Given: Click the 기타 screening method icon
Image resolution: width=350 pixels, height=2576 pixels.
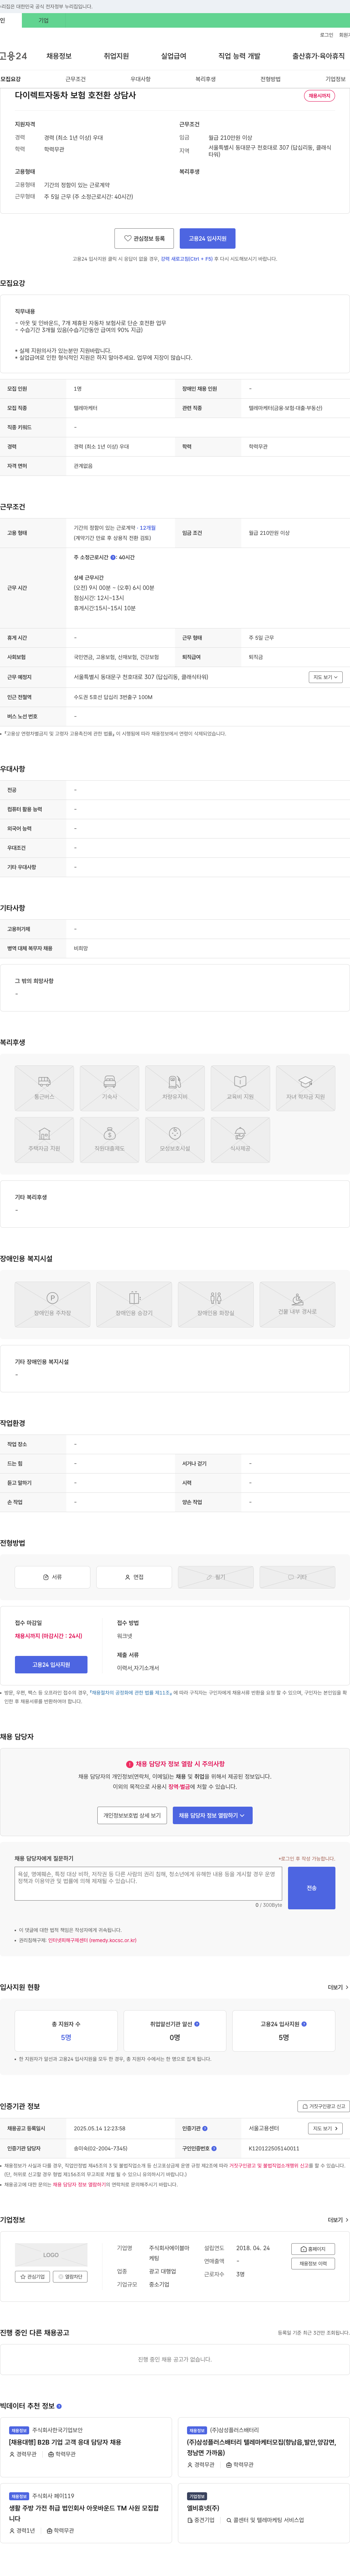Looking at the screenshot, I should click(x=297, y=1577).
